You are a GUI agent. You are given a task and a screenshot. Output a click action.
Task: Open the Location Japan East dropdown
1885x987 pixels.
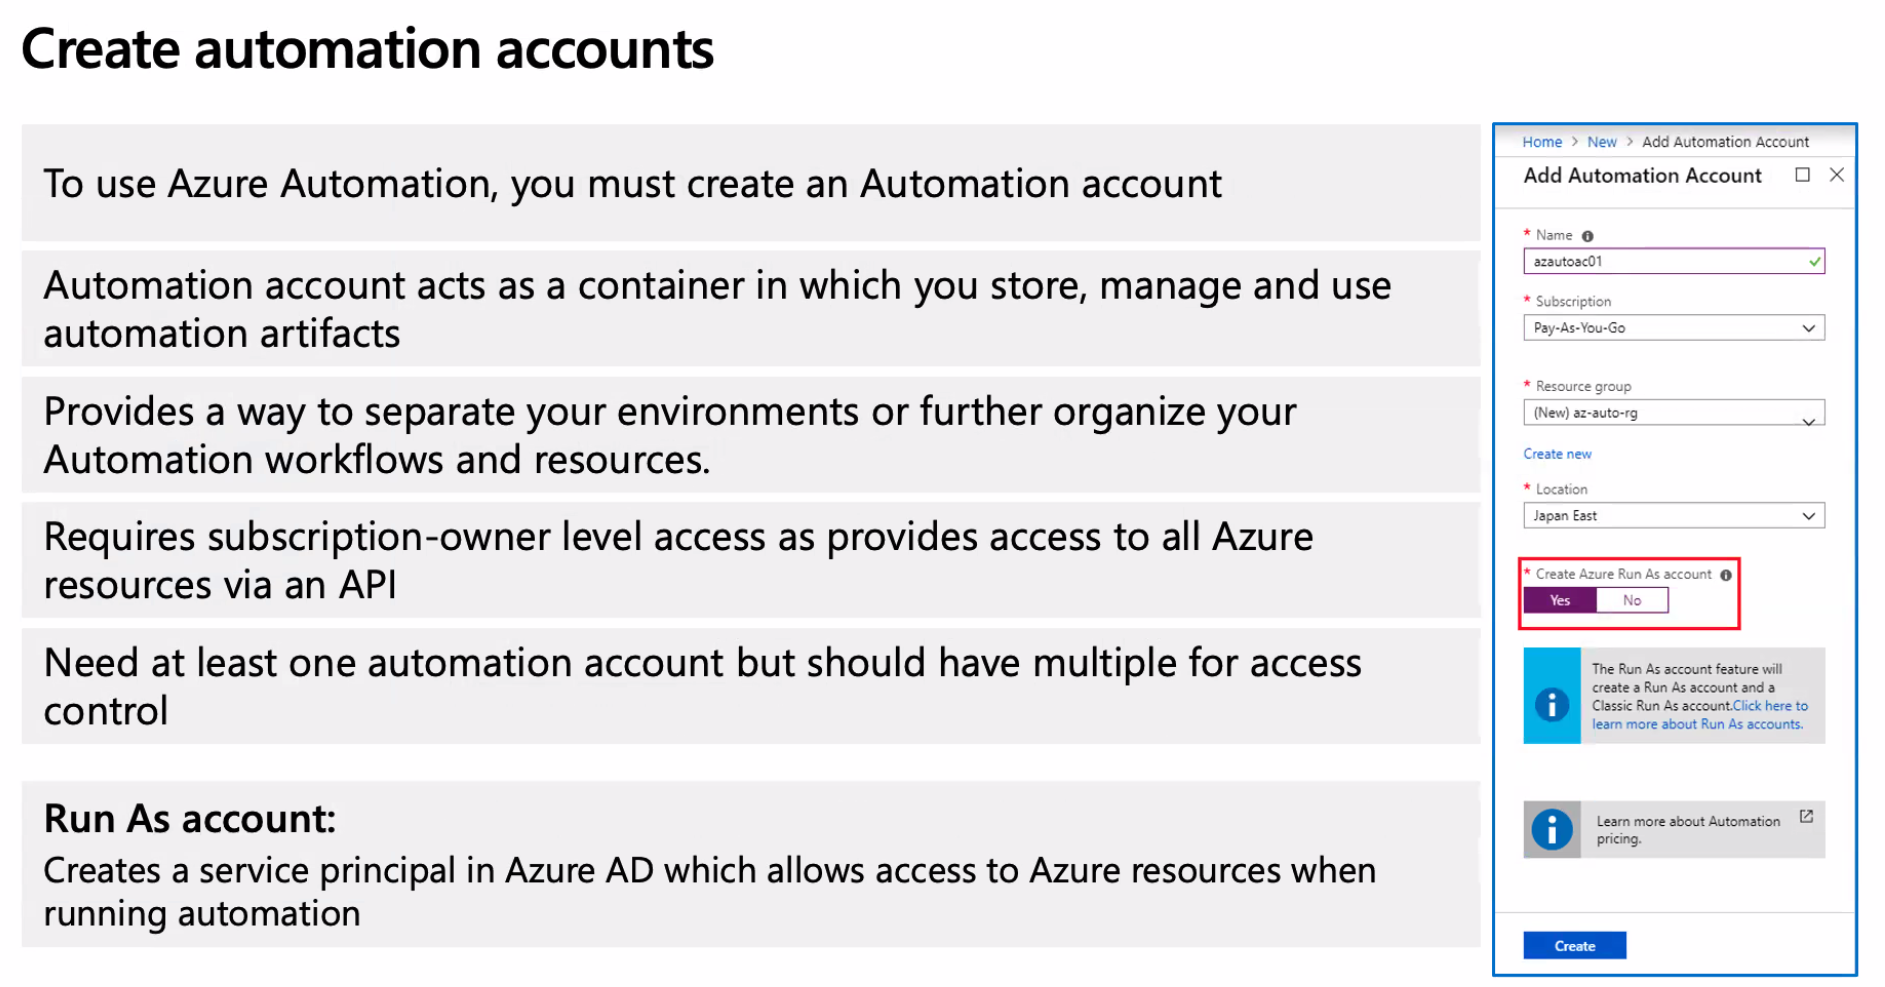click(x=1673, y=516)
